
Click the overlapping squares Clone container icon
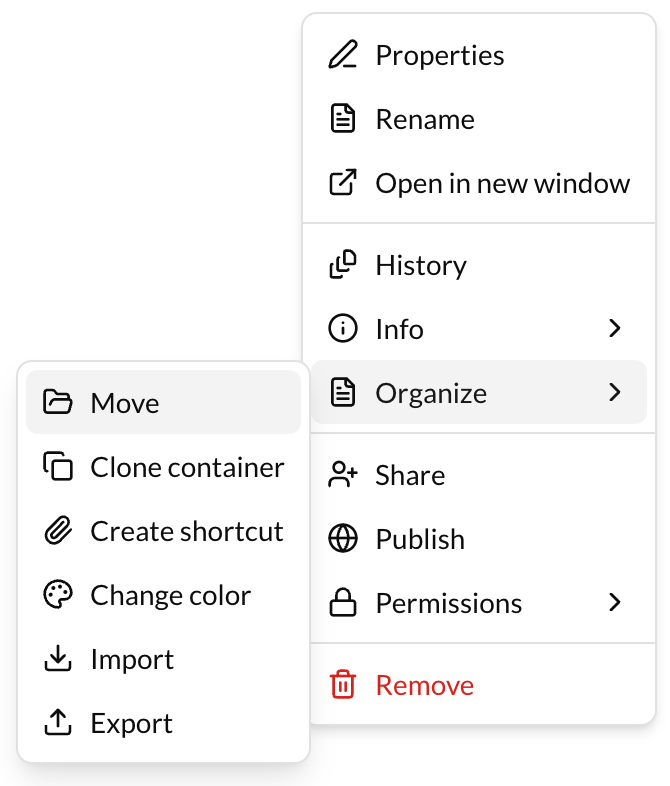(x=58, y=466)
